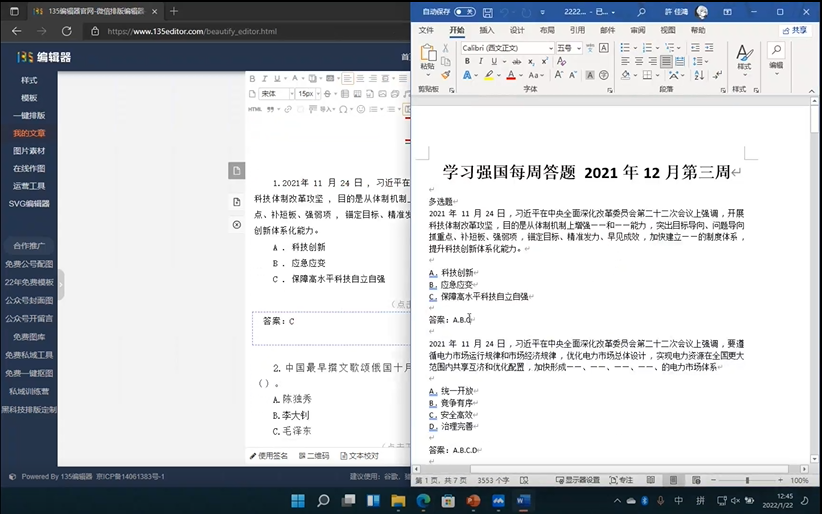Open the 插入 ribbon tab in Word
Viewport: 822px width, 514px height.
(x=487, y=30)
